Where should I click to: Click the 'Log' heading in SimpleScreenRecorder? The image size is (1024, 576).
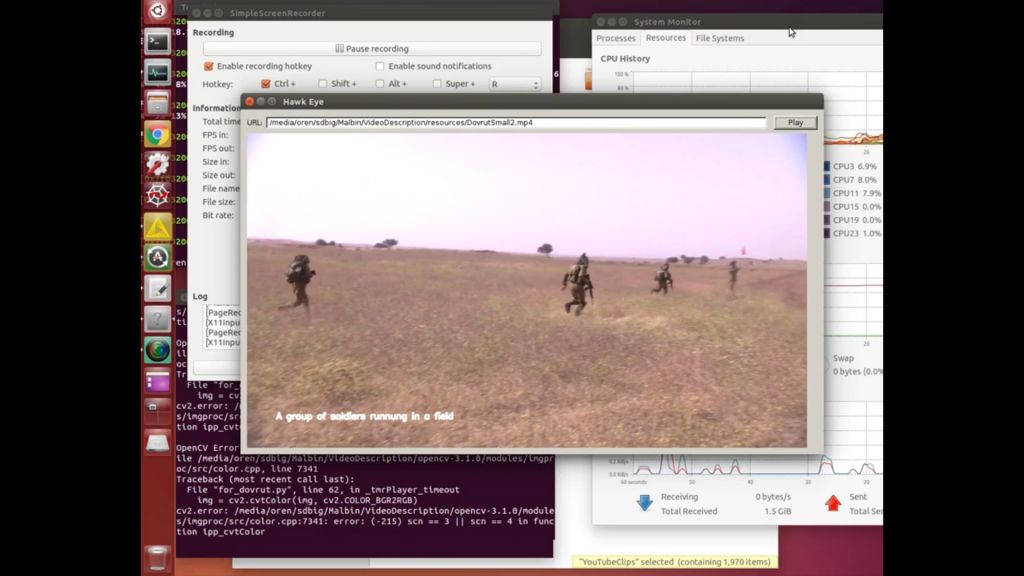coord(200,296)
